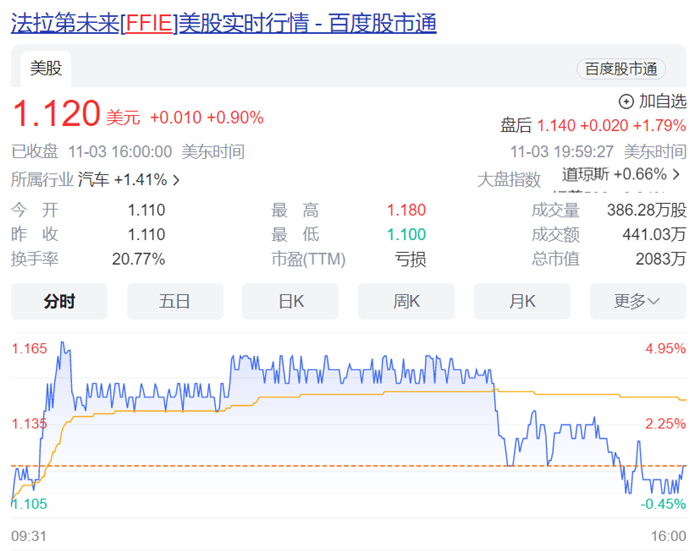Click the 4.95% axis label on chart
This screenshot has height=551, width=700.
click(666, 349)
